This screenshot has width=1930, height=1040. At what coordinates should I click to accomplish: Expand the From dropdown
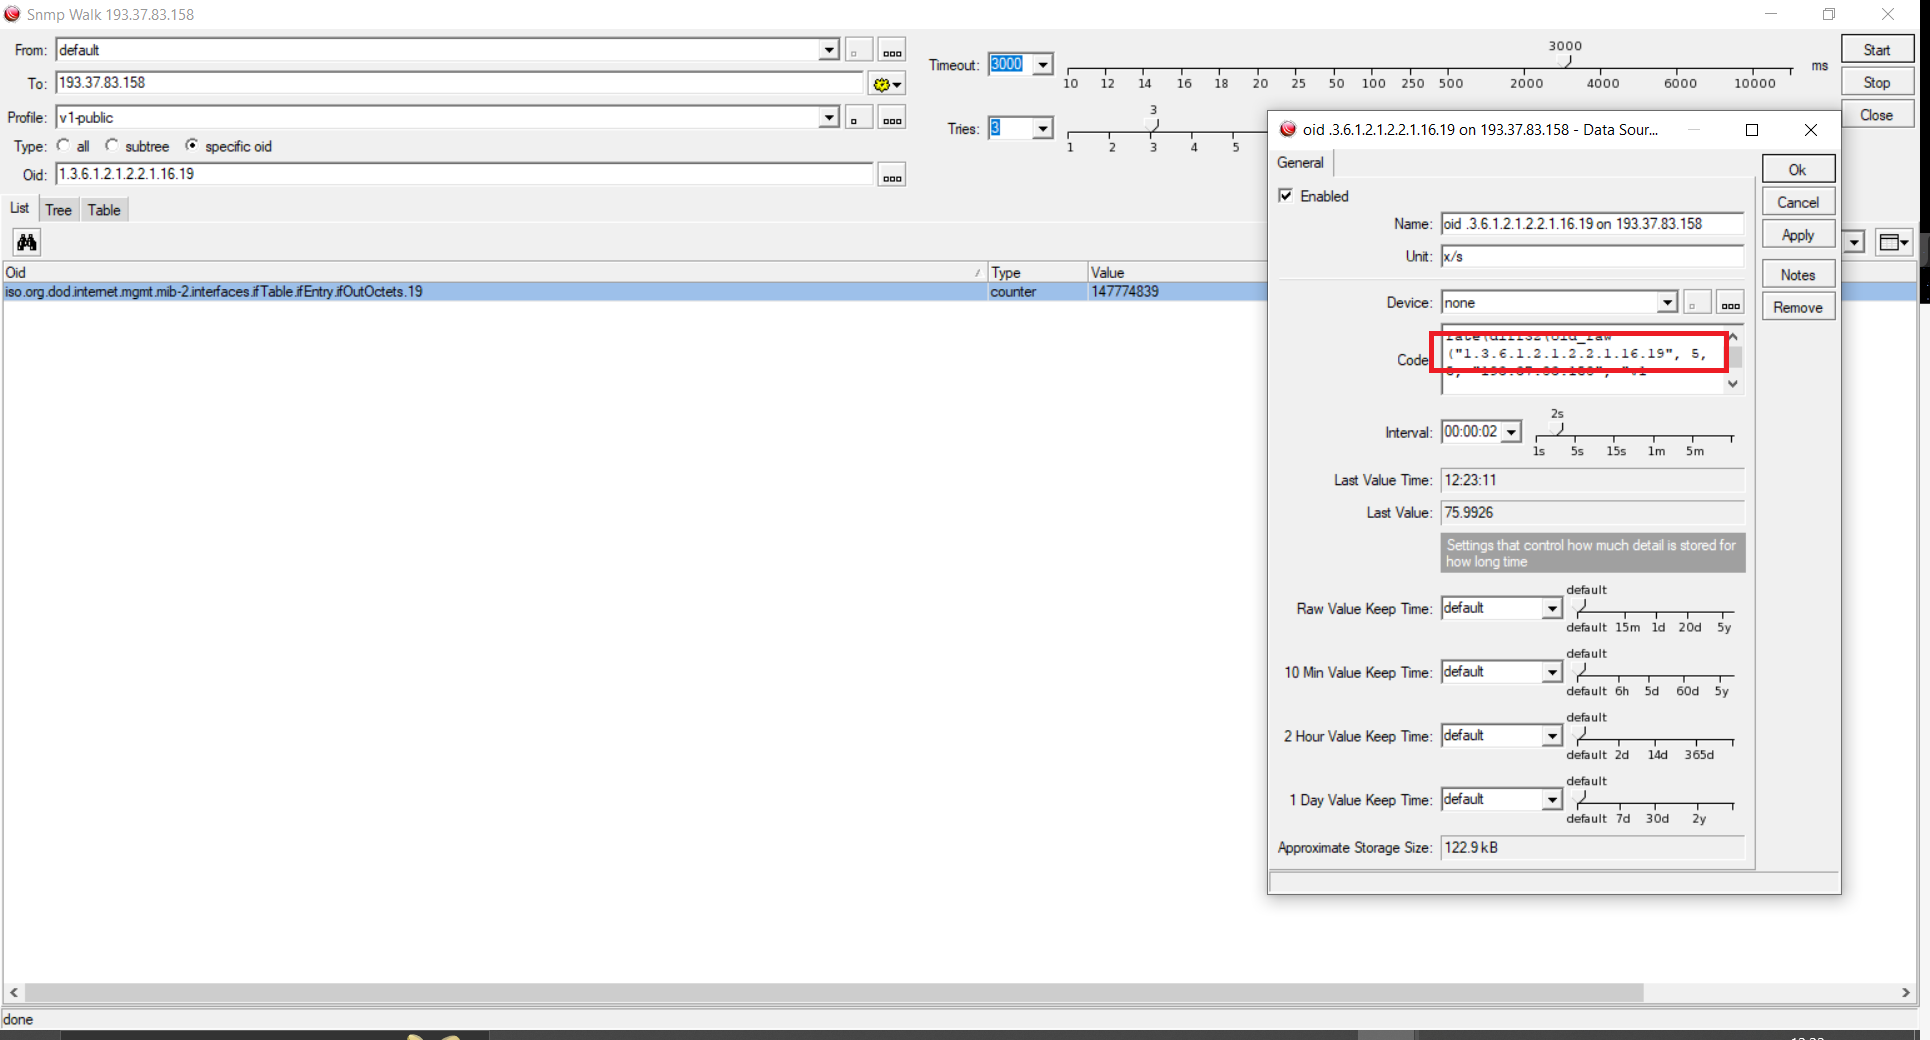point(828,50)
